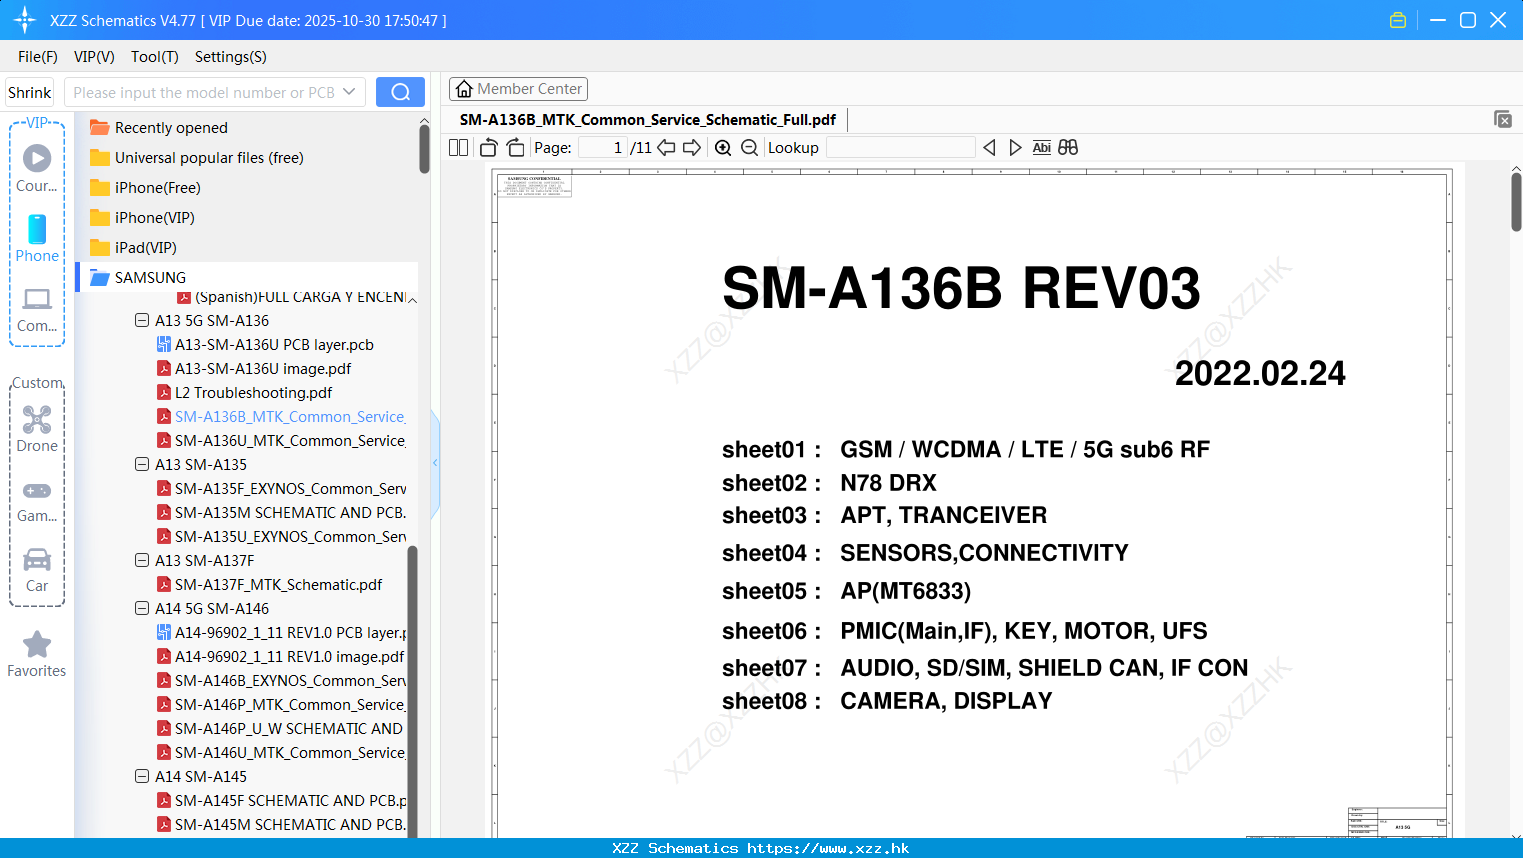Click the Shrink button
Viewport: 1523px width, 858px height.
(30, 92)
